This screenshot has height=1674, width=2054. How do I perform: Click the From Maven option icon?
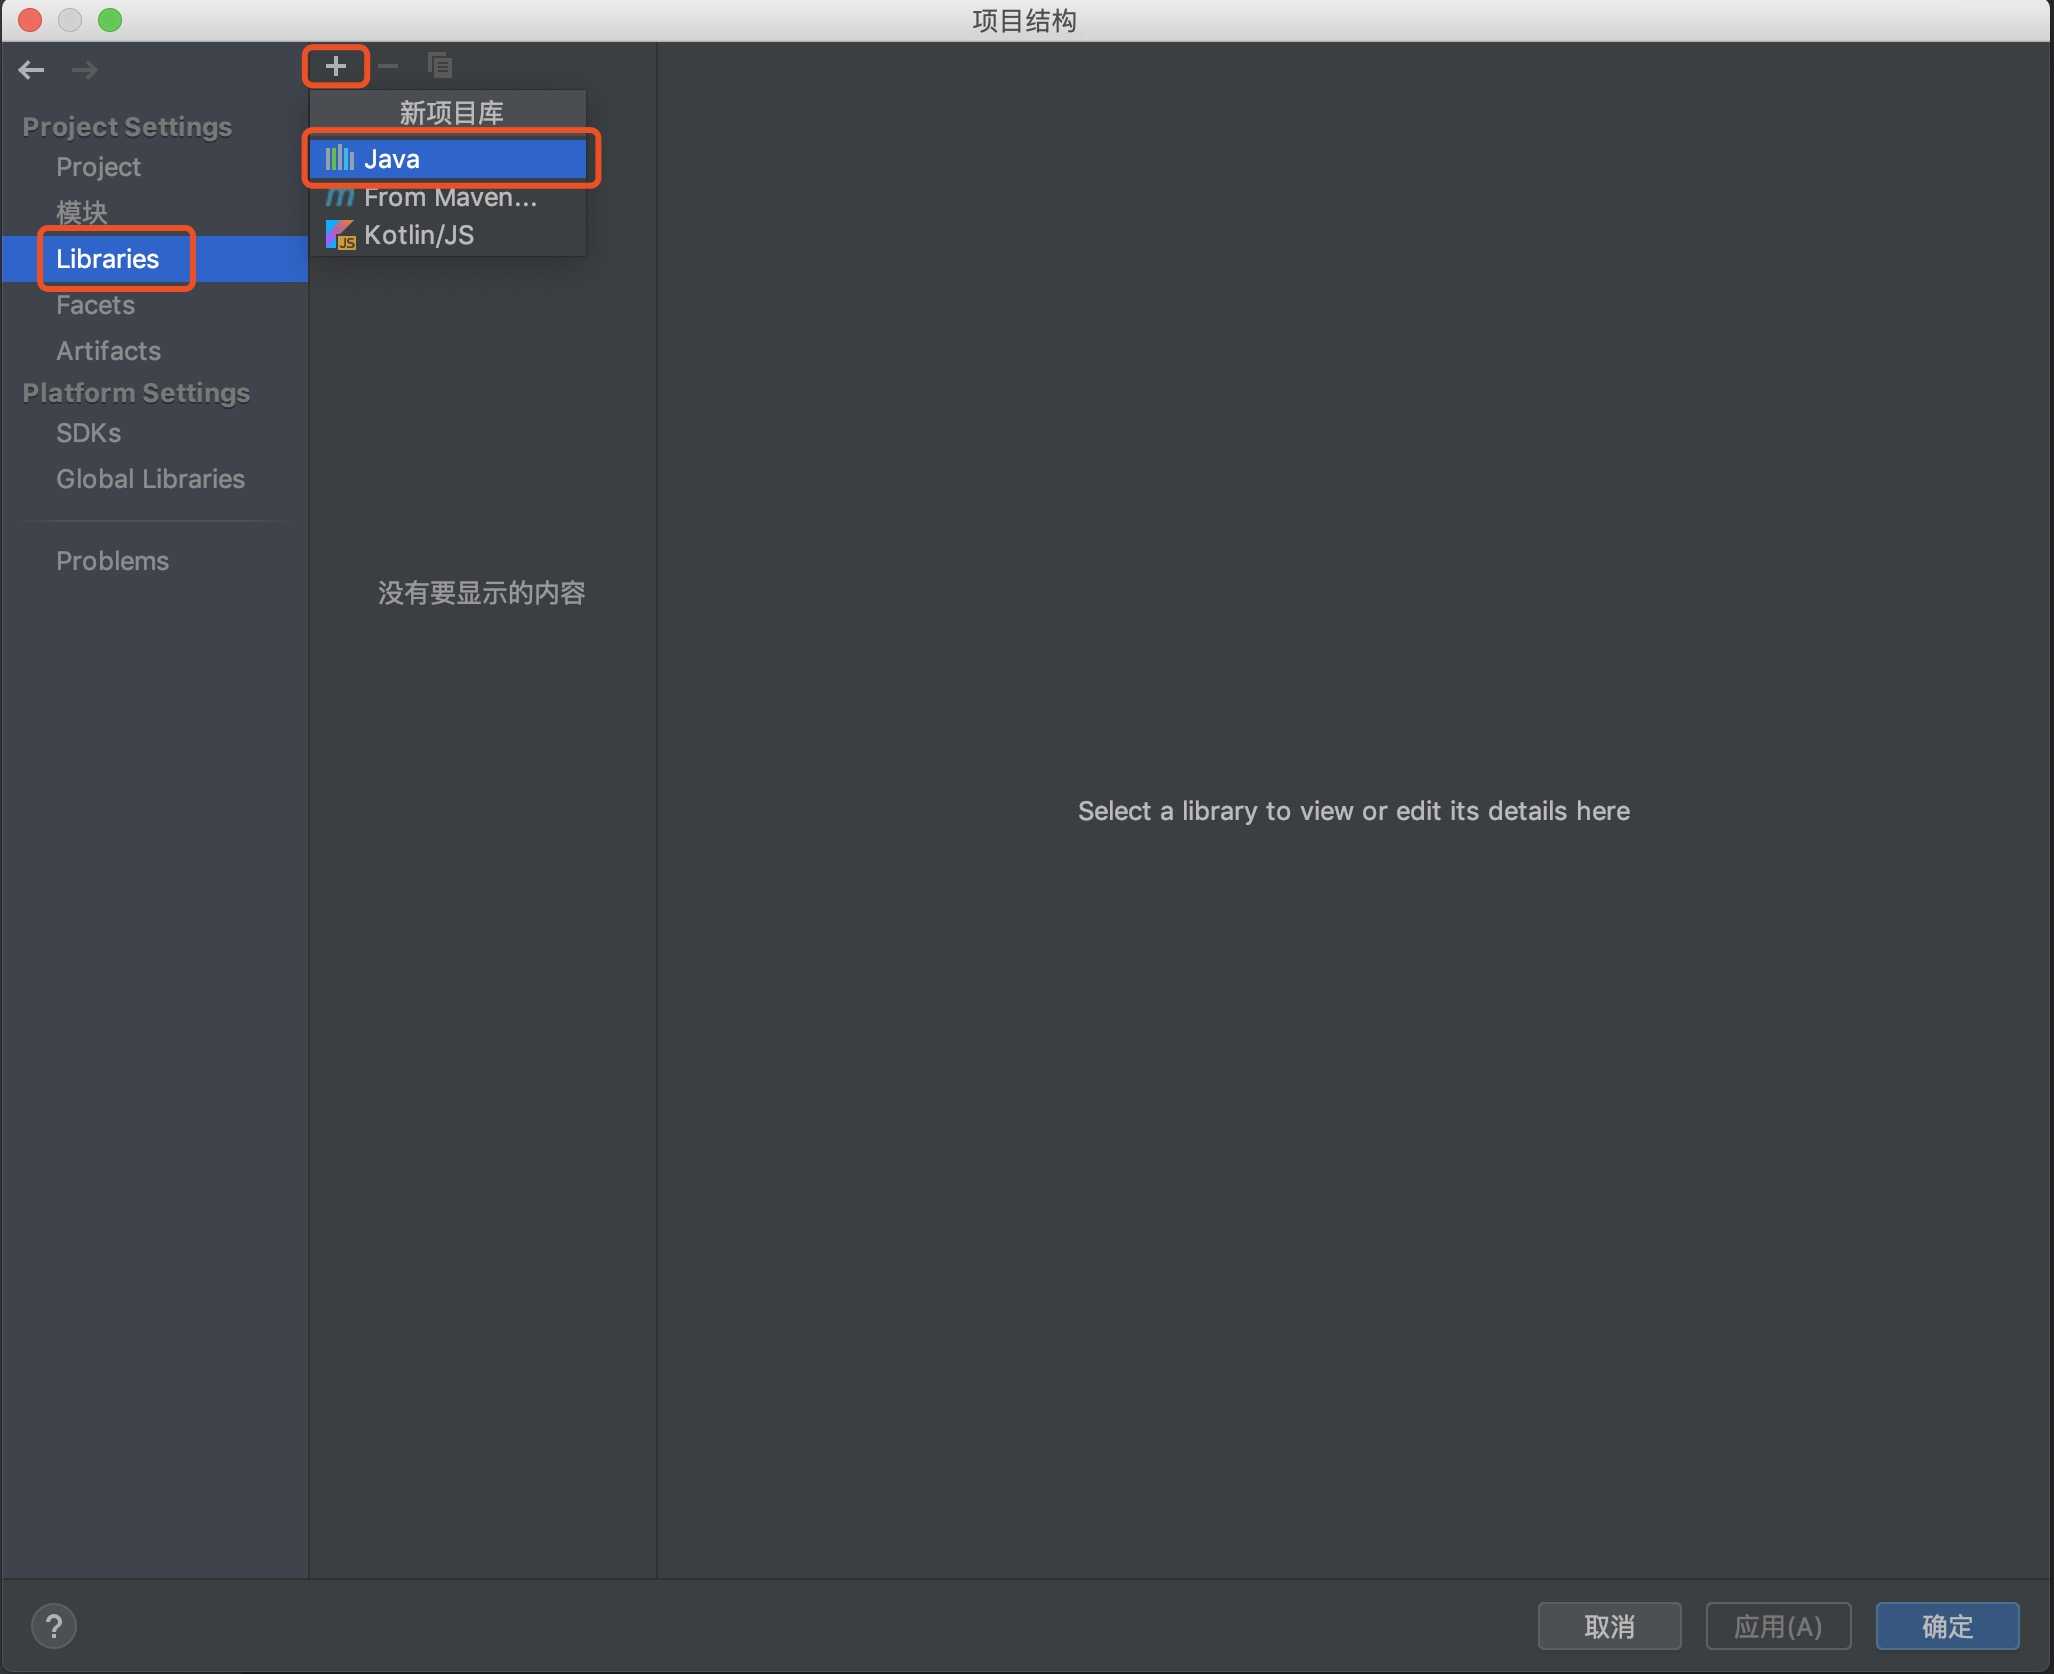[338, 196]
